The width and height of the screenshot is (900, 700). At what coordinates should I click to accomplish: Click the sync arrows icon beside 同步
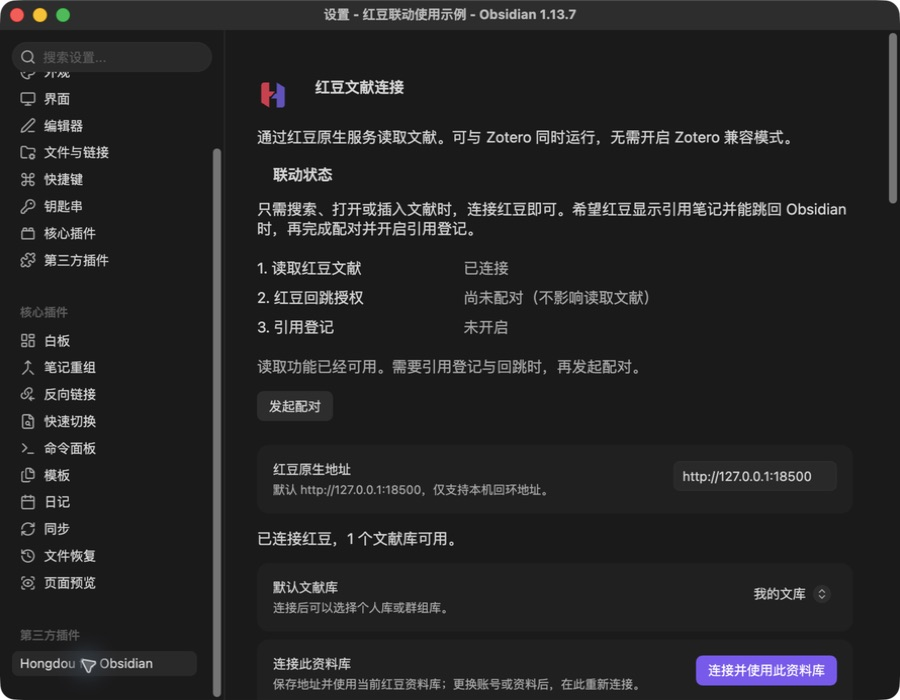point(28,529)
